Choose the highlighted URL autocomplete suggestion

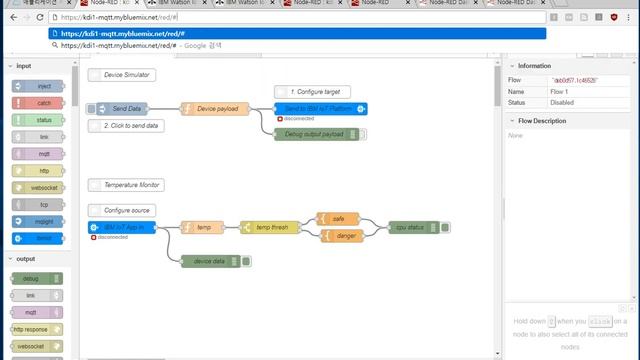tap(297, 34)
